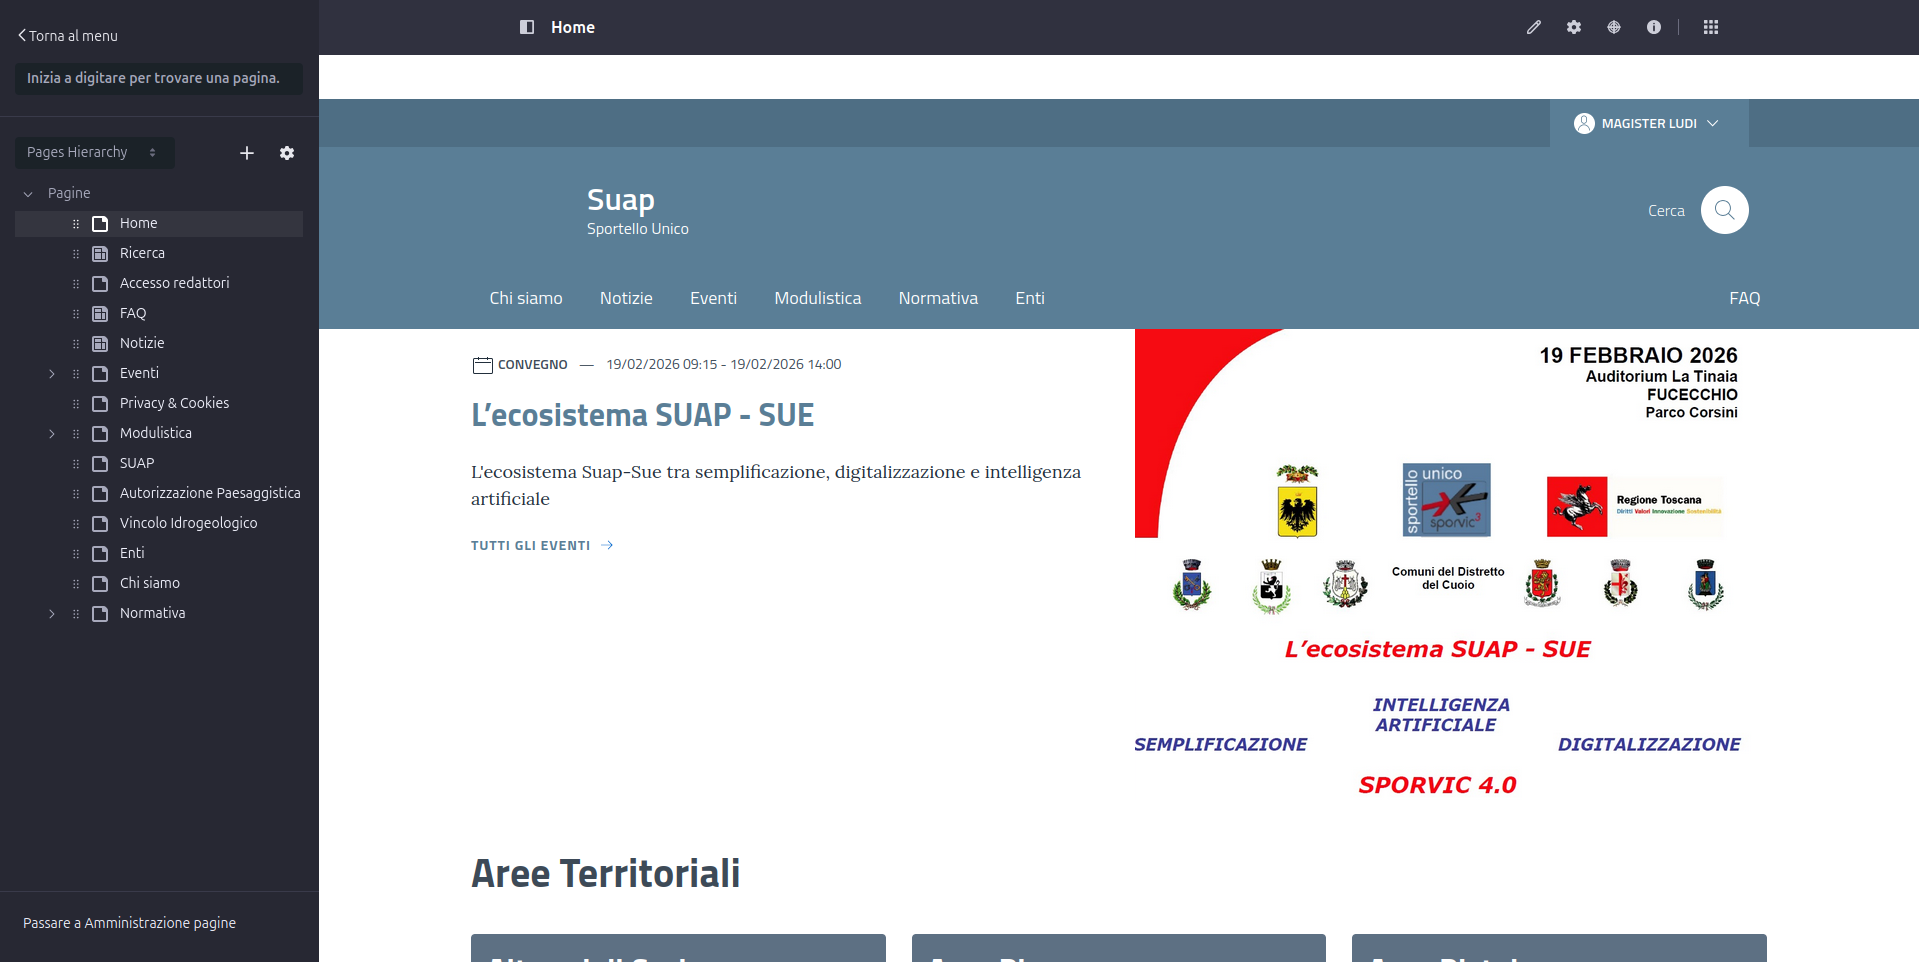Add a new page with plus icon

pyautogui.click(x=247, y=153)
